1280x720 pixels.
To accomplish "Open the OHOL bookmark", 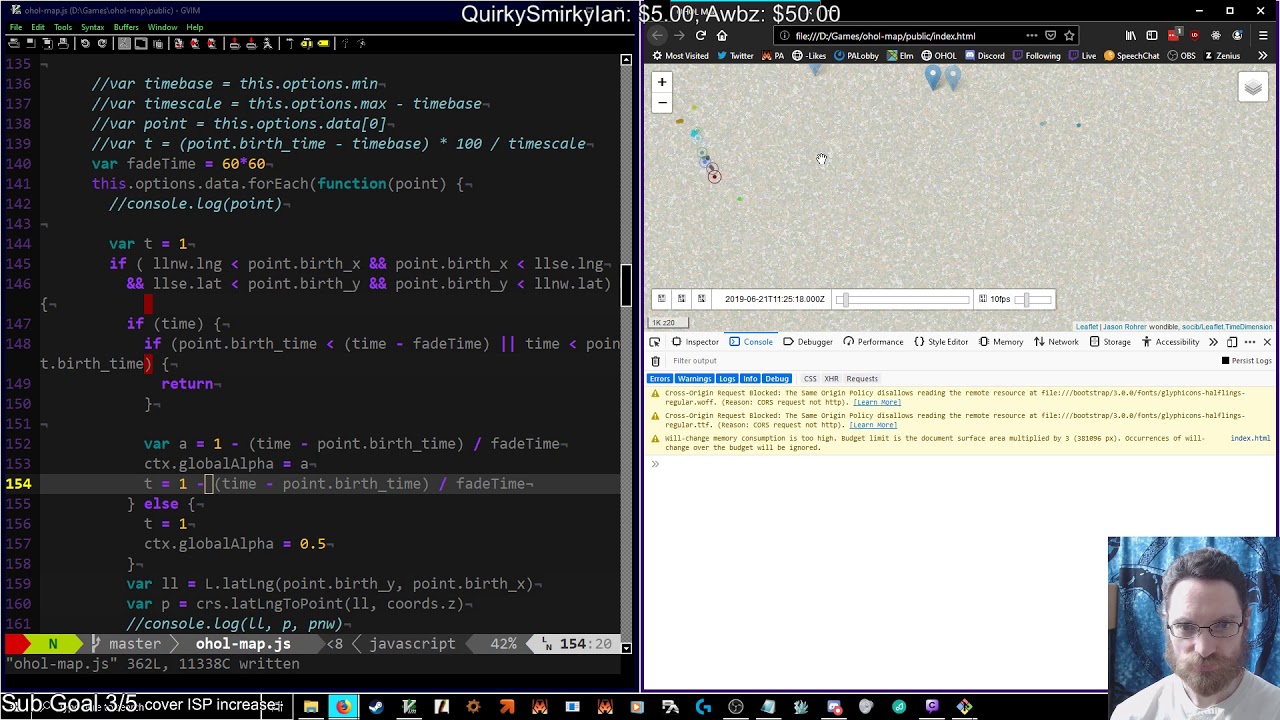I will (x=938, y=56).
